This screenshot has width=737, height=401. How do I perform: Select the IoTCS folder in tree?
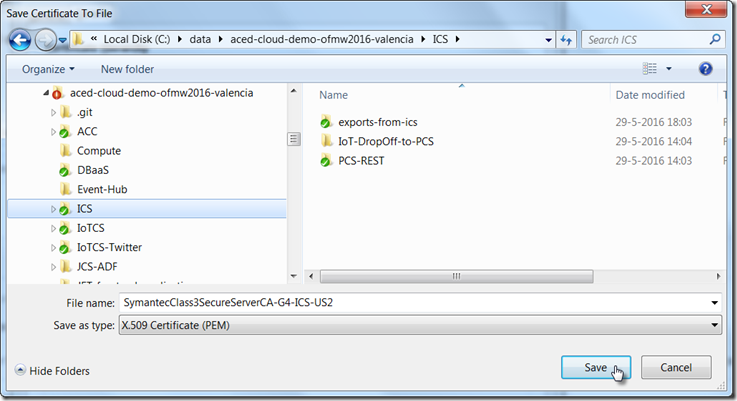click(91, 228)
